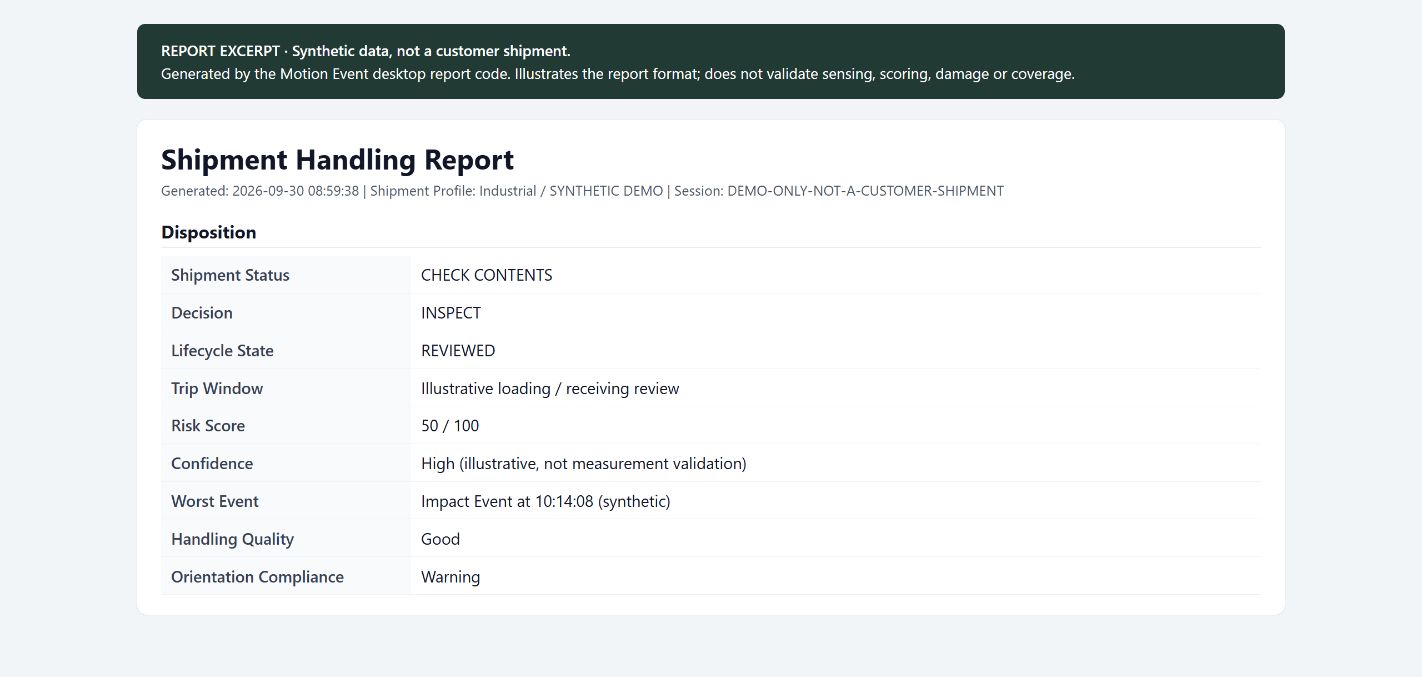Select the '50 / 100' risk score value
The image size is (1422, 677).
(450, 426)
